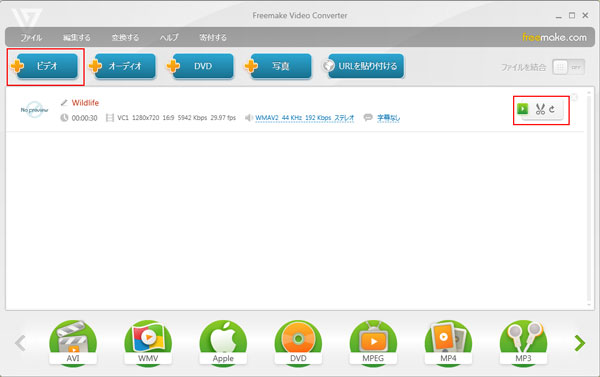Minimize the Freemake window
Viewport: 600px width, 377px height.
(x=559, y=16)
